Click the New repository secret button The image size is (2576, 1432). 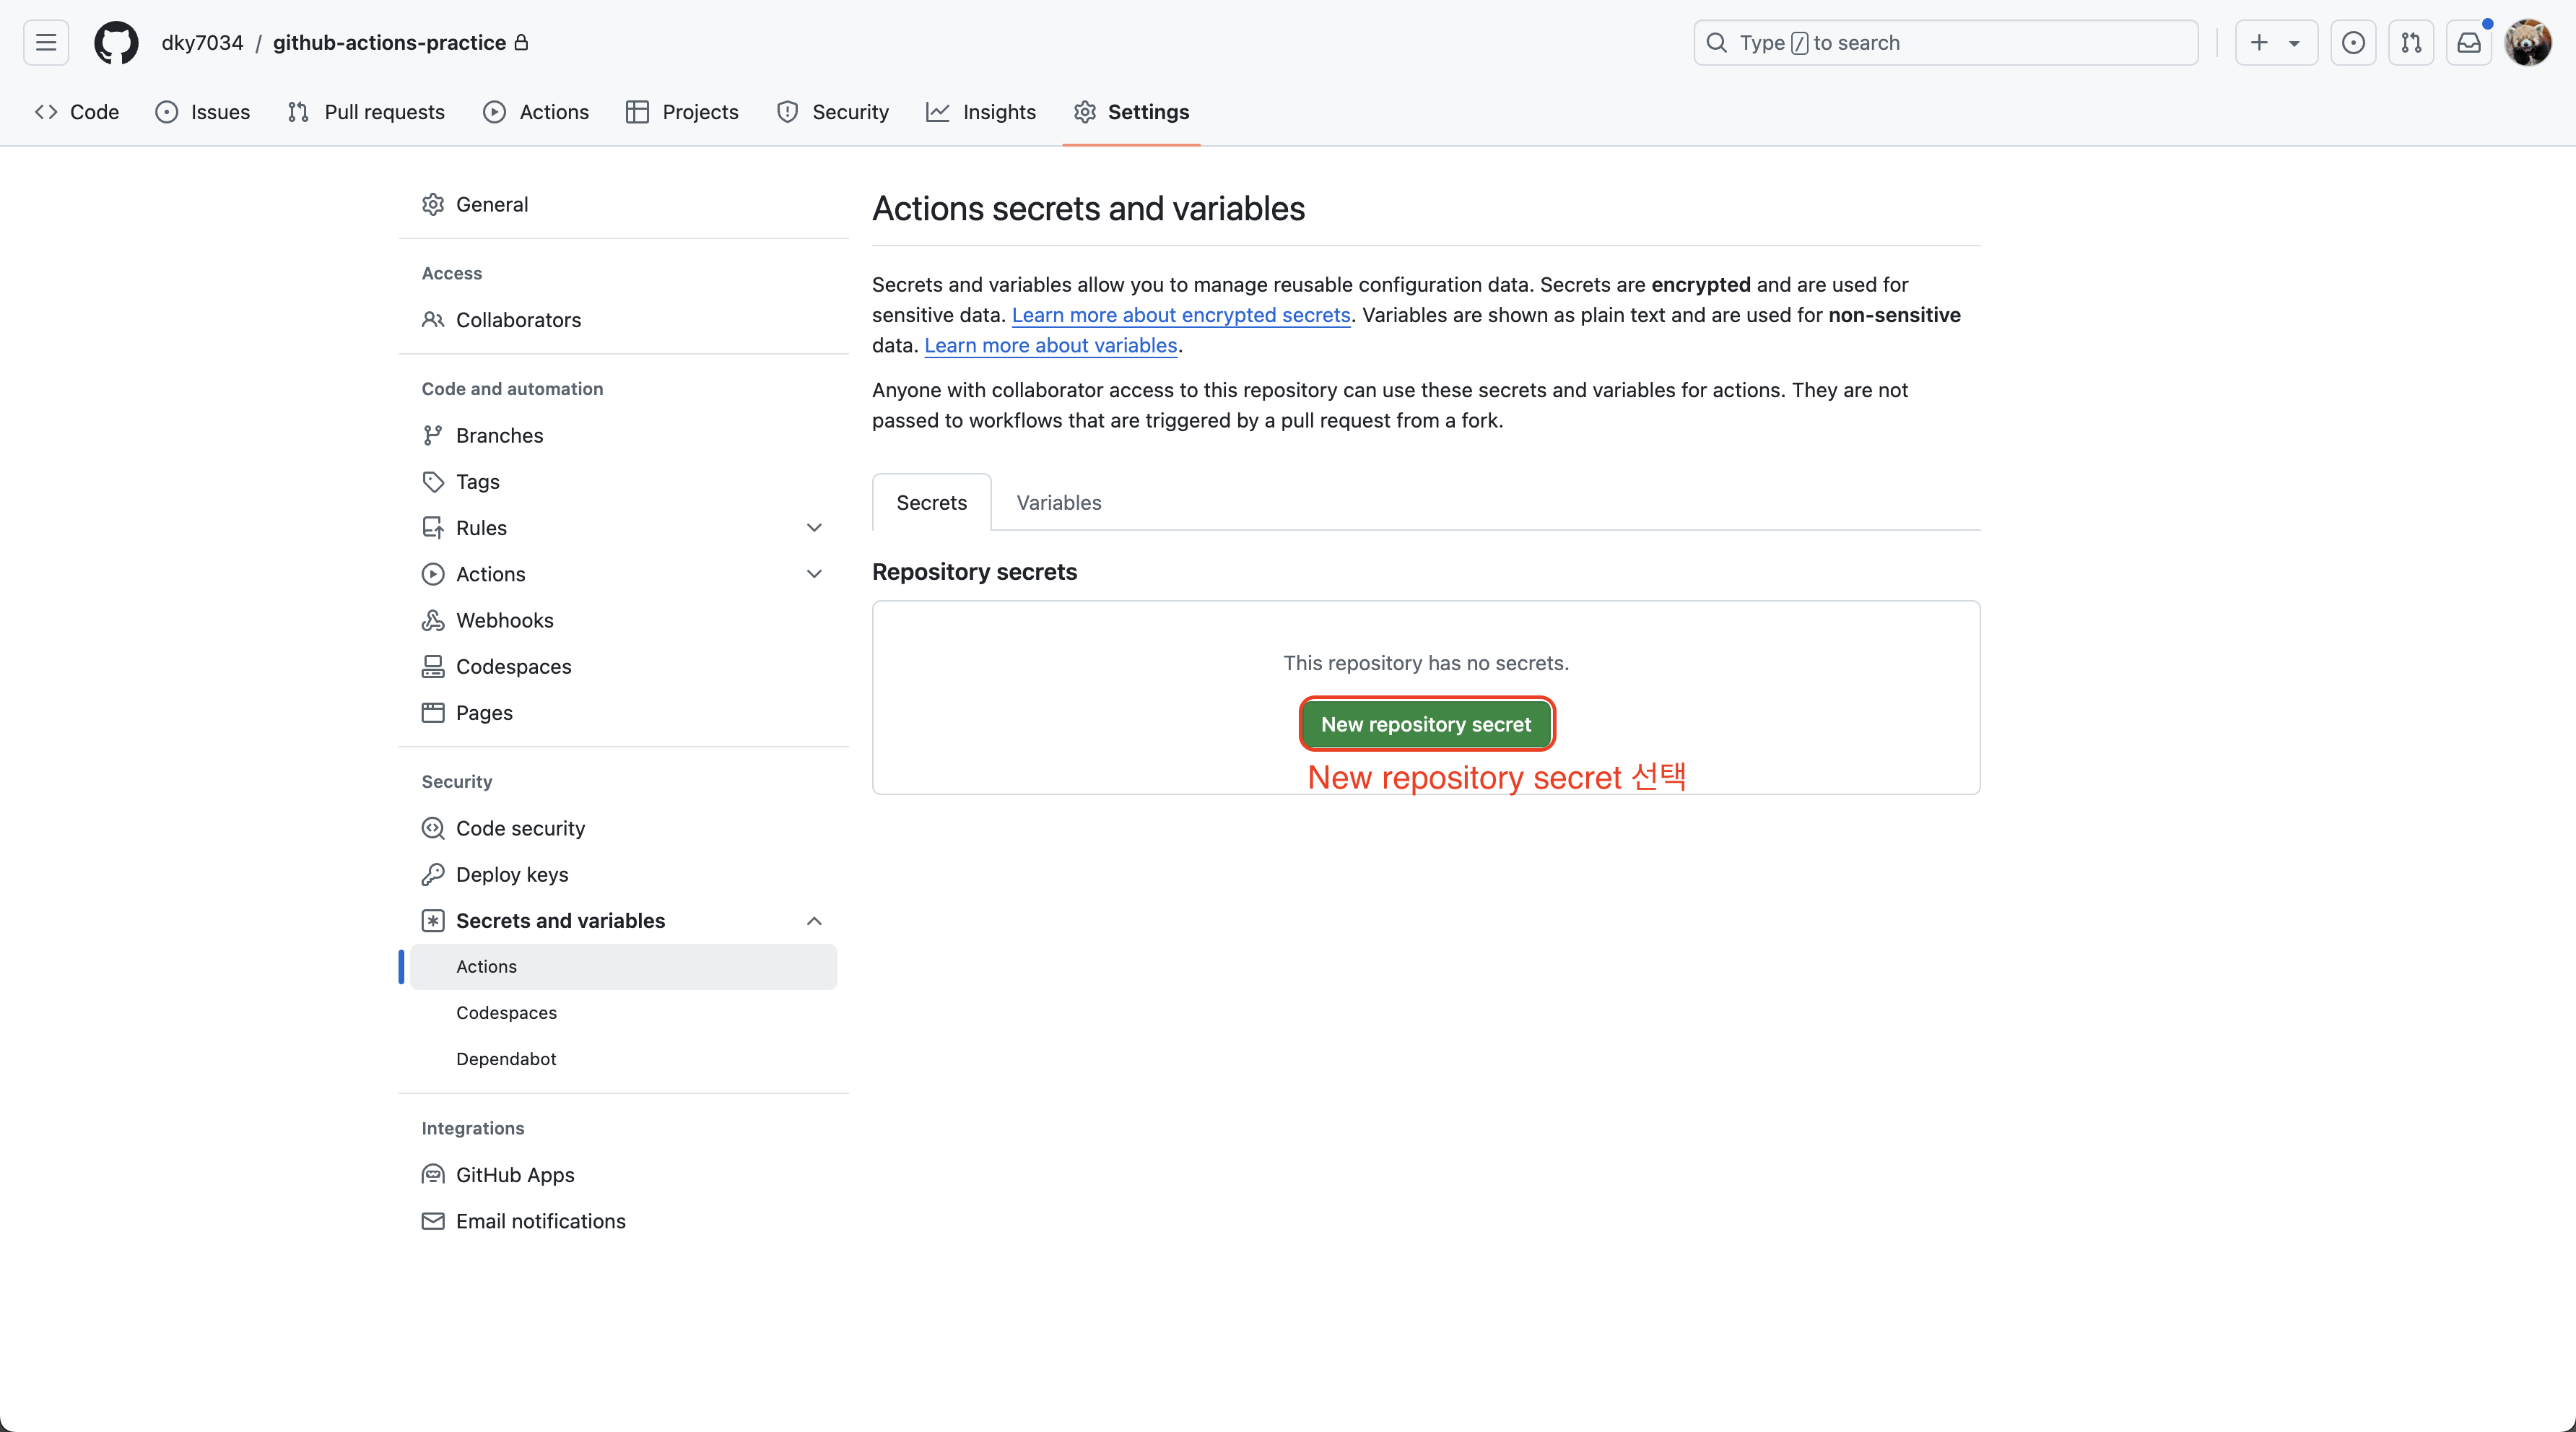(1425, 724)
